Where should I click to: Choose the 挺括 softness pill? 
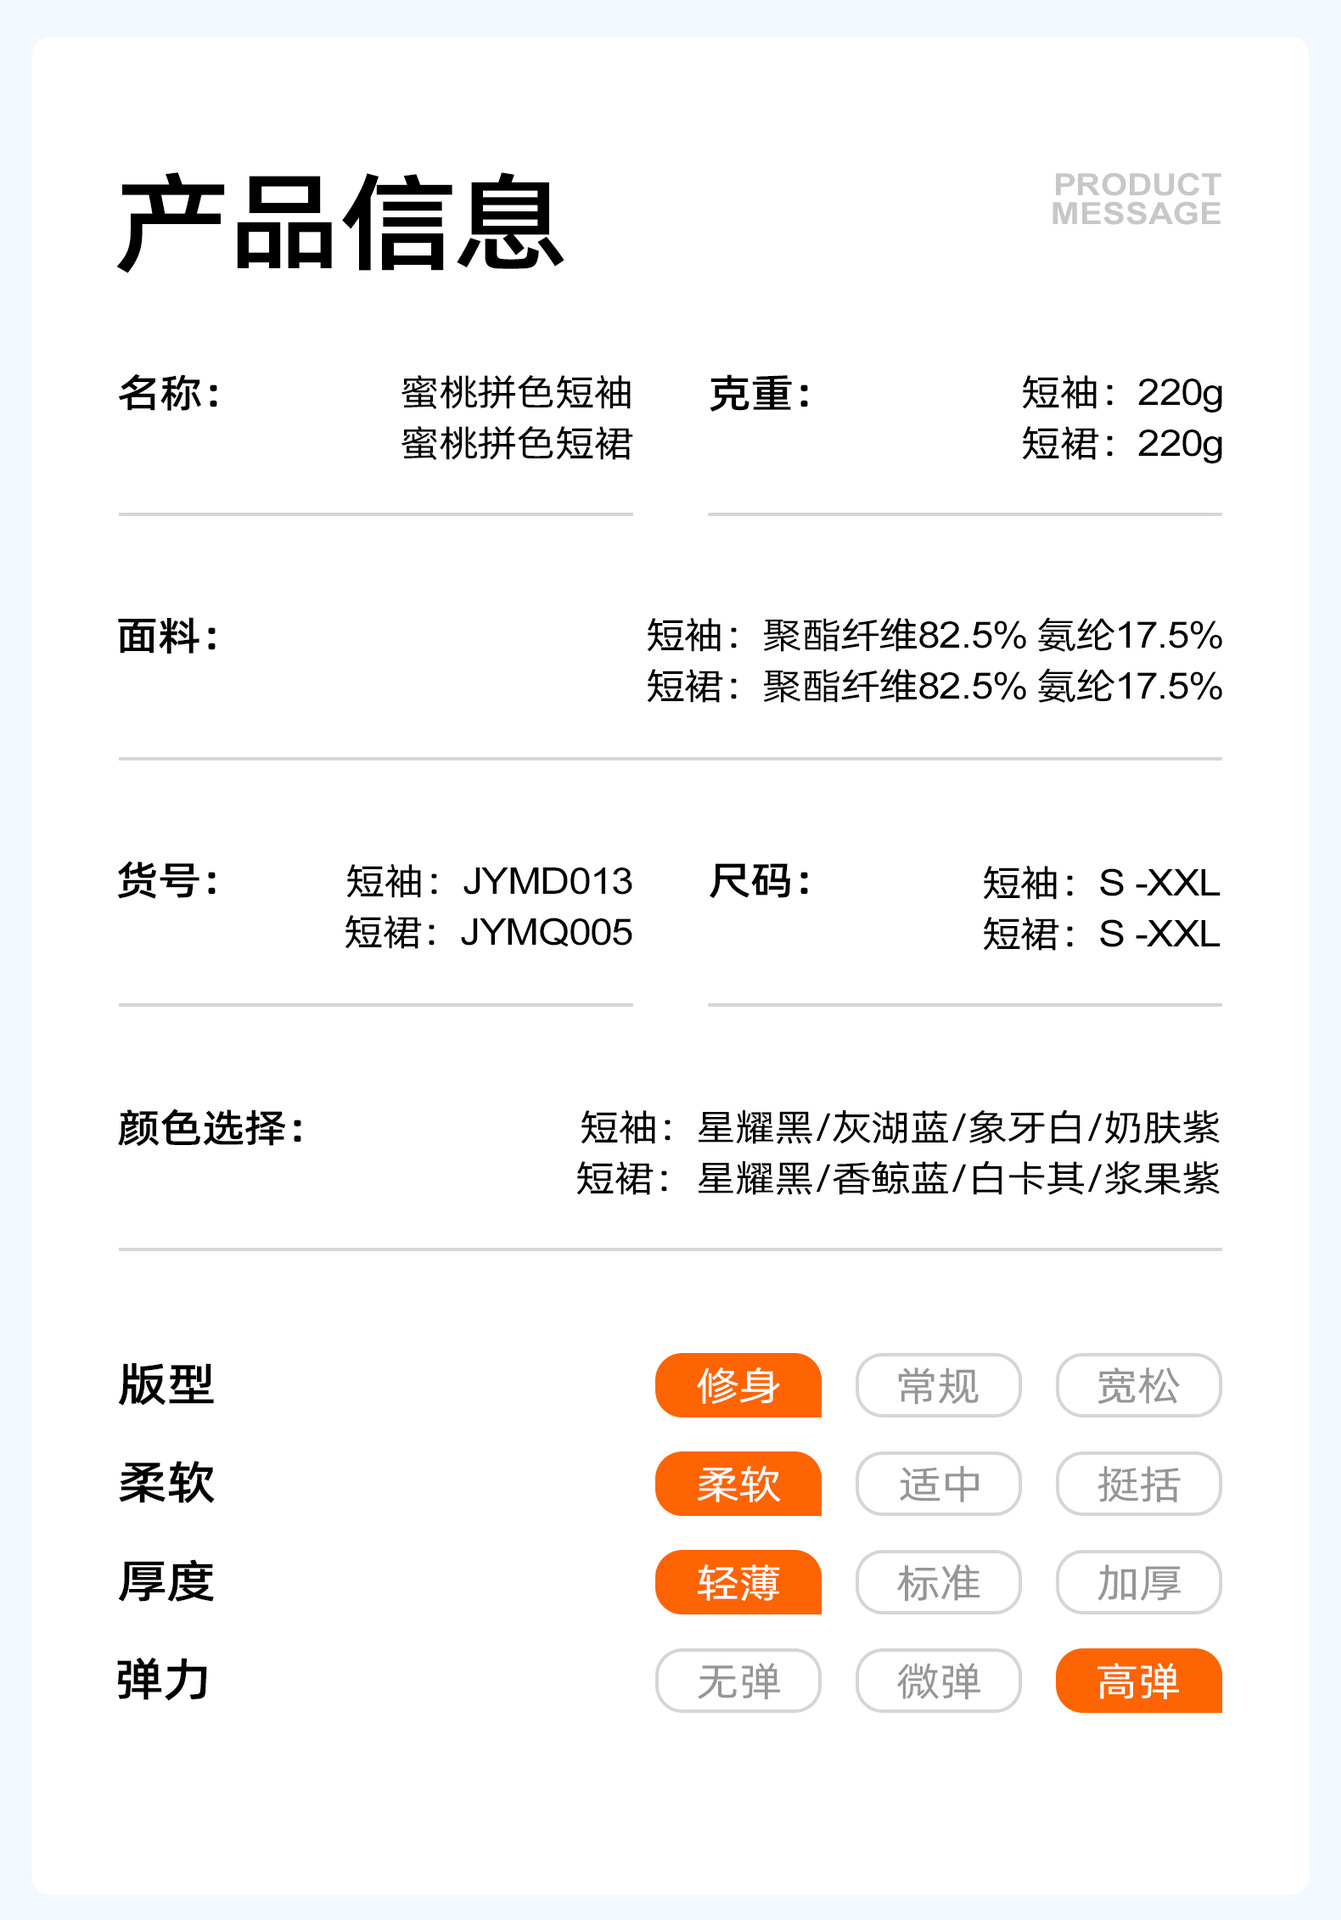click(x=1138, y=1483)
